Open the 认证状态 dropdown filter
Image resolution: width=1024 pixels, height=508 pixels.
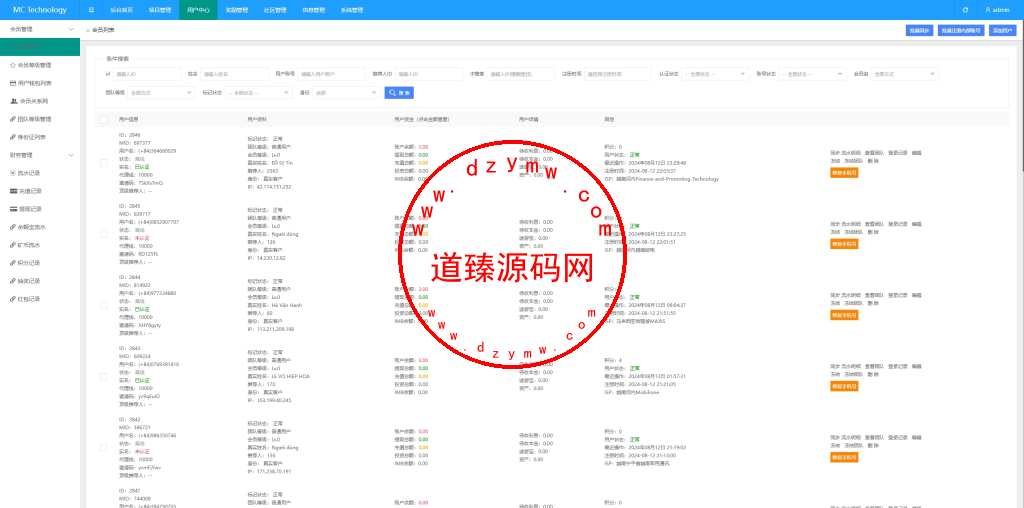pyautogui.click(x=716, y=74)
